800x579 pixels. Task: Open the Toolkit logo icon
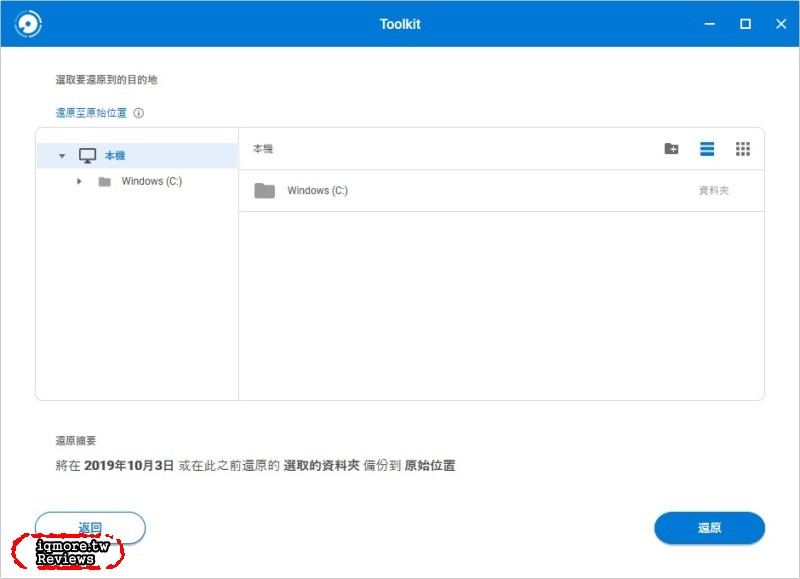pyautogui.click(x=29, y=23)
